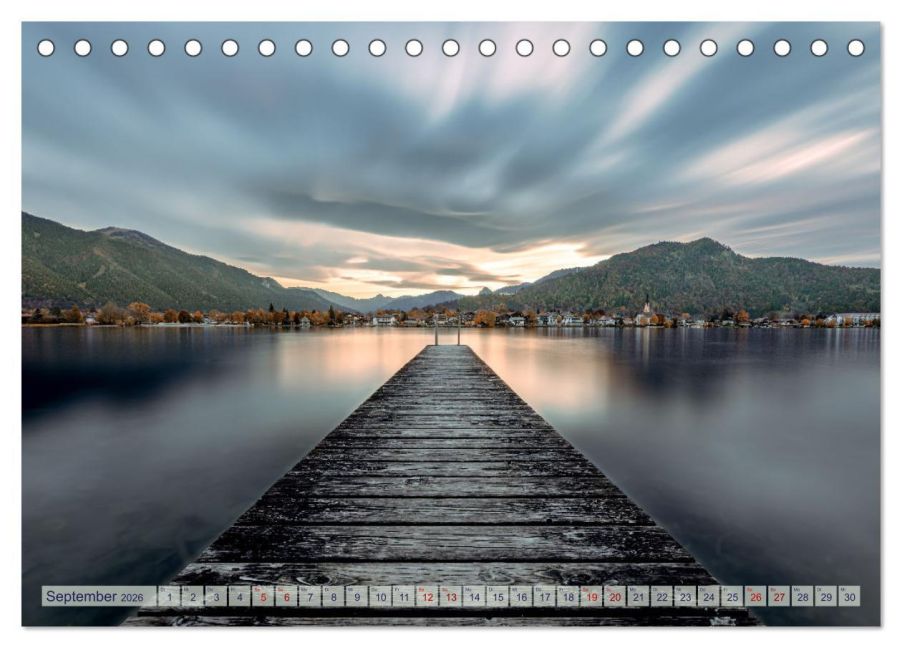Viewport: 902px width, 648px height.
Task: Click the red date 20
Action: tap(615, 597)
